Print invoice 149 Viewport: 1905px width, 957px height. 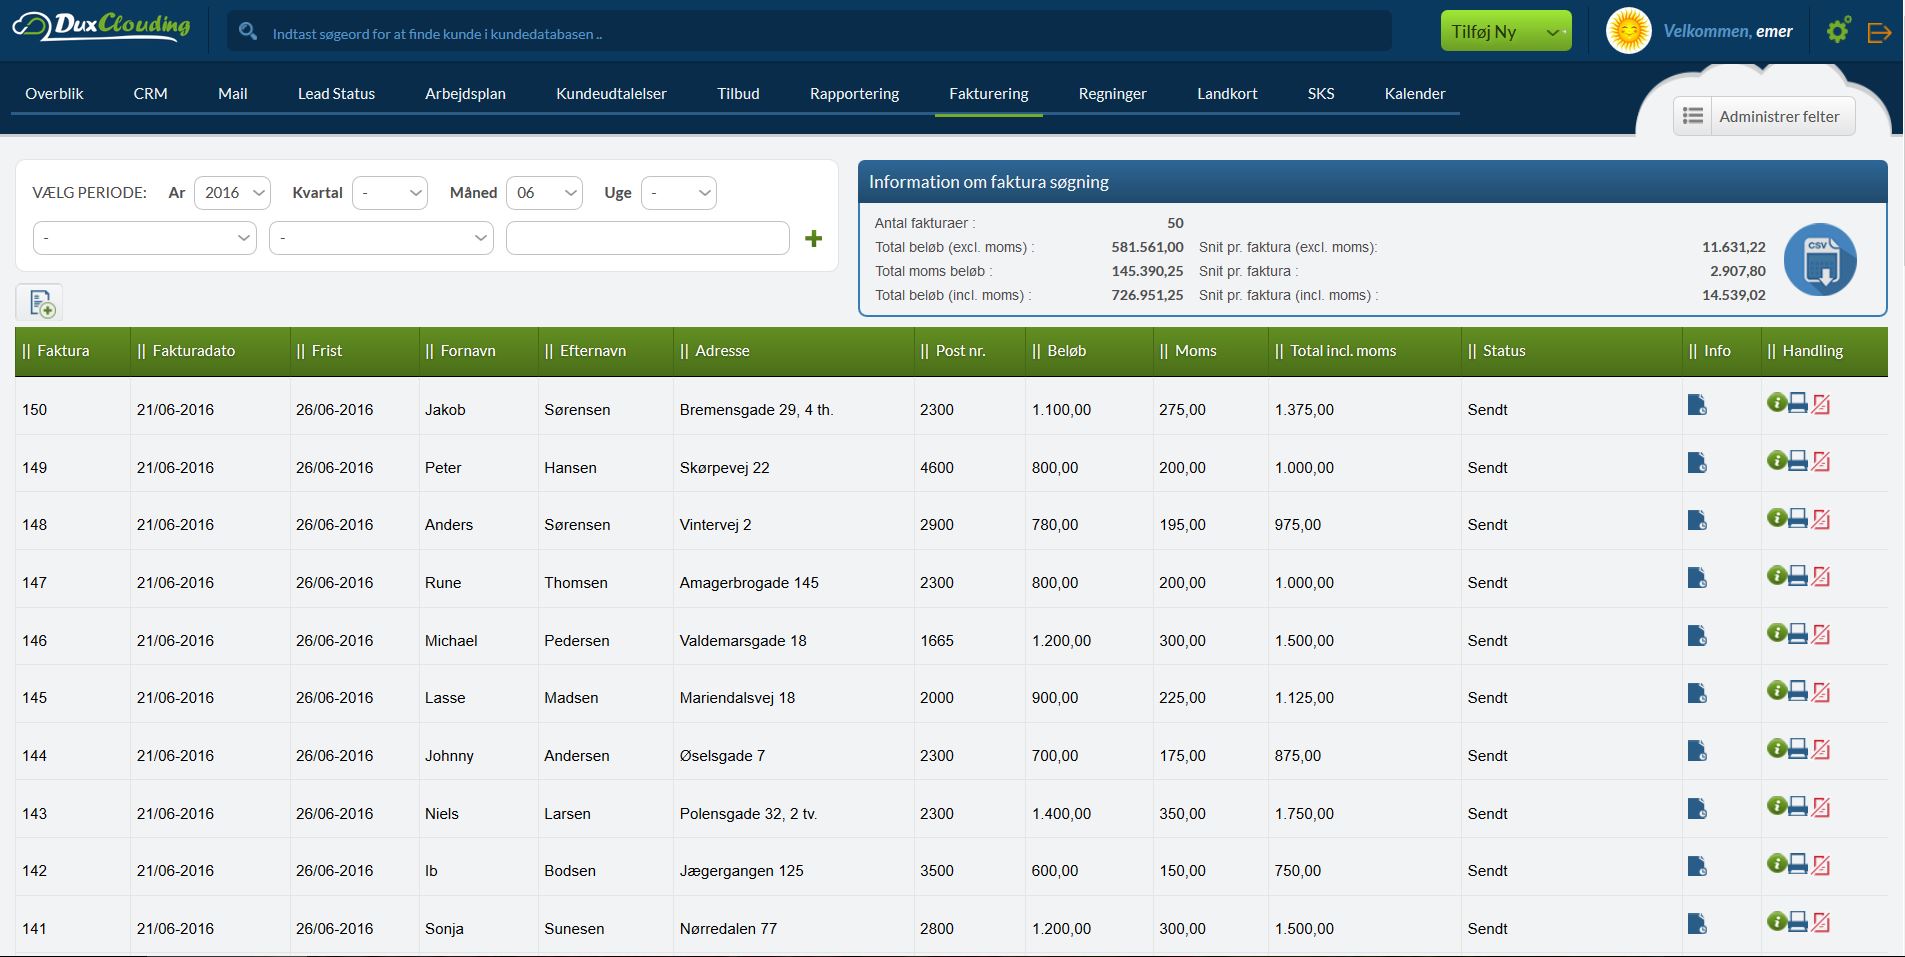pyautogui.click(x=1798, y=460)
